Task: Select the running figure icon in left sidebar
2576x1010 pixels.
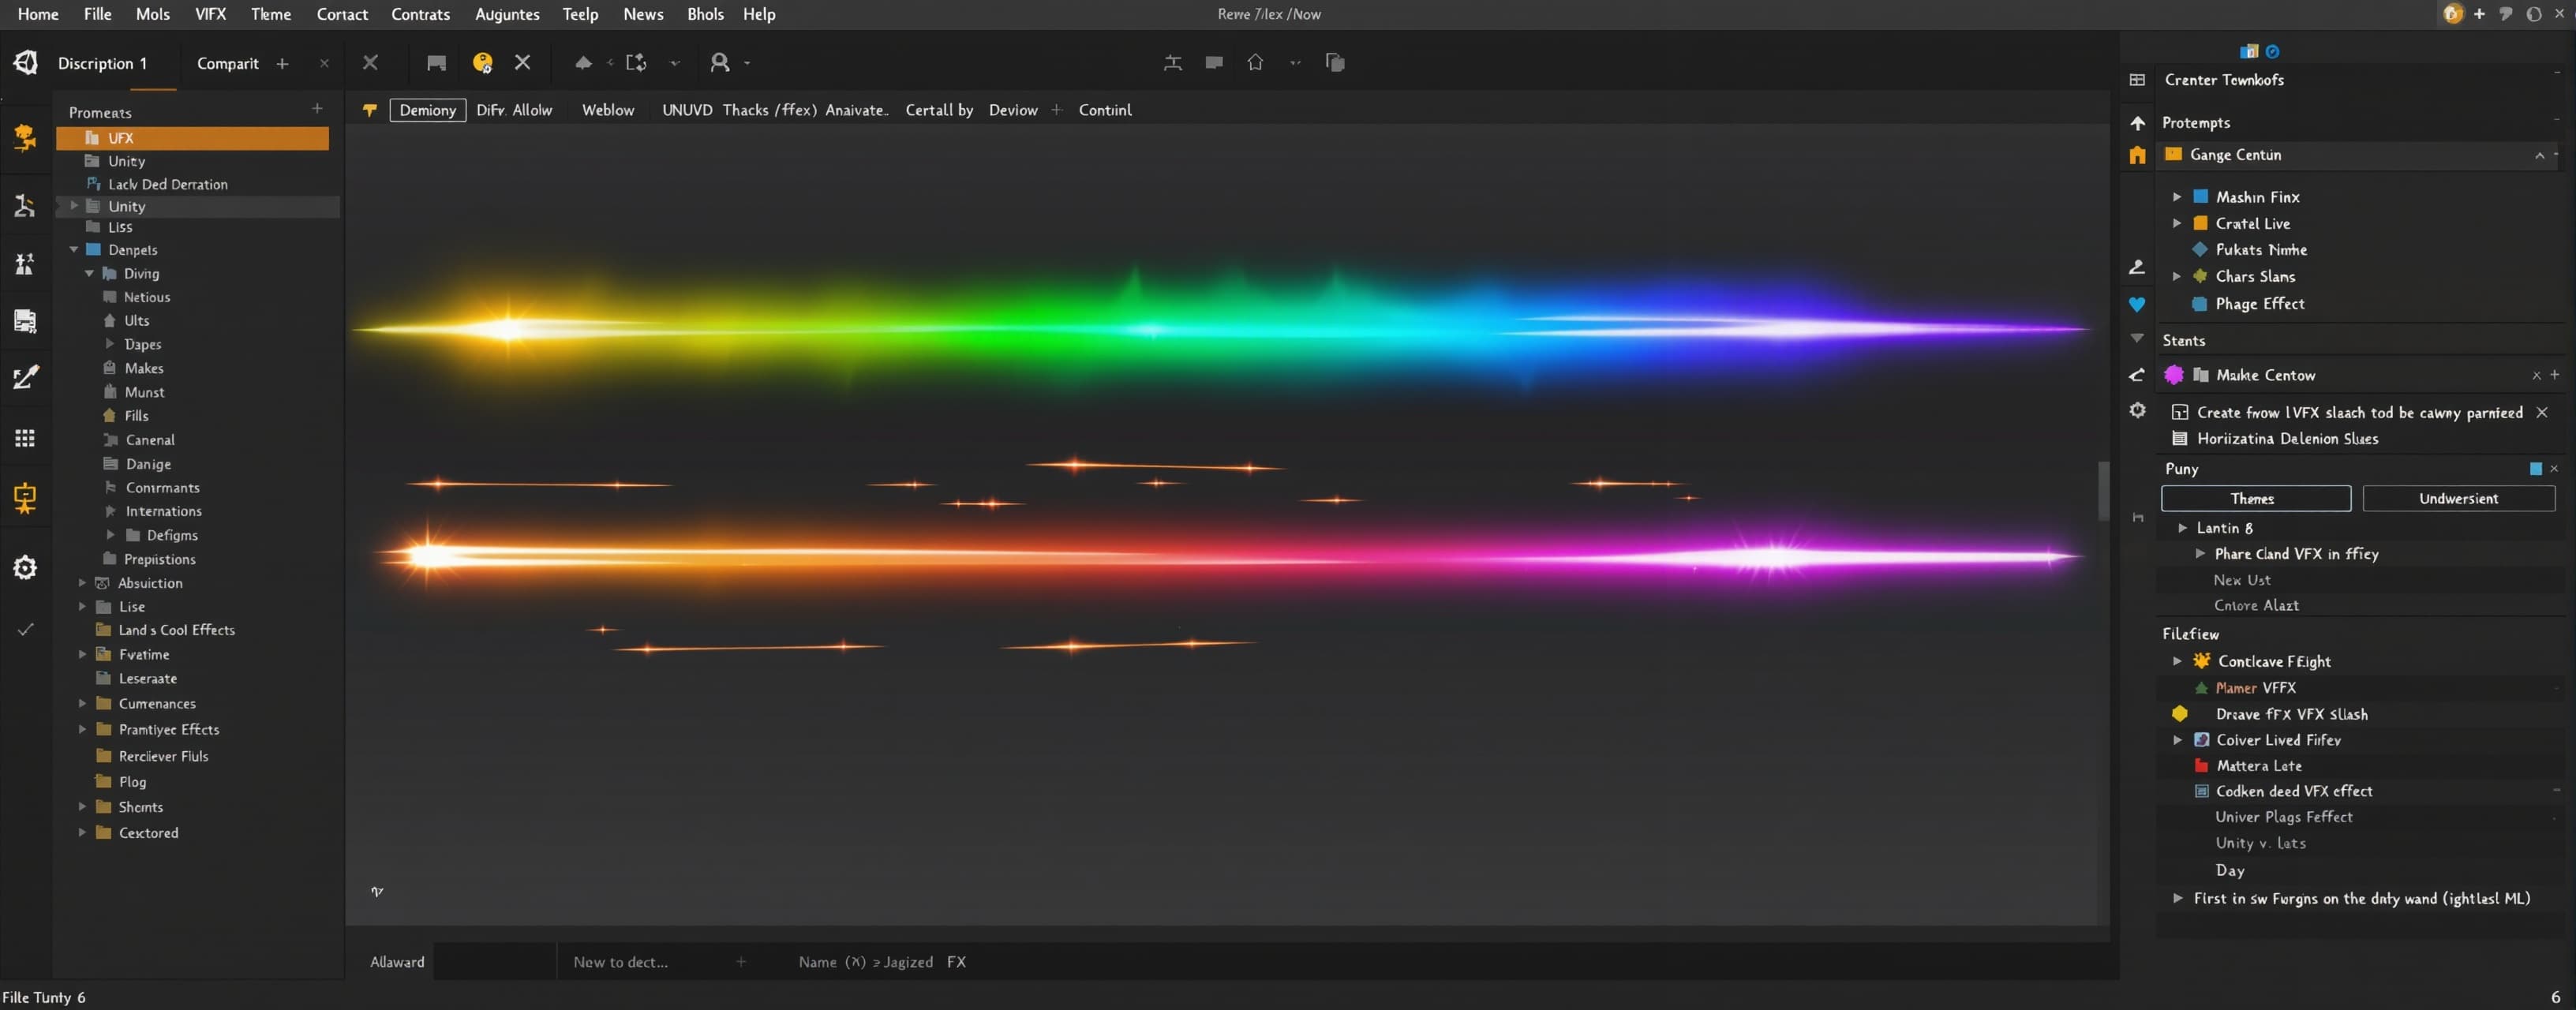Action: coord(25,205)
